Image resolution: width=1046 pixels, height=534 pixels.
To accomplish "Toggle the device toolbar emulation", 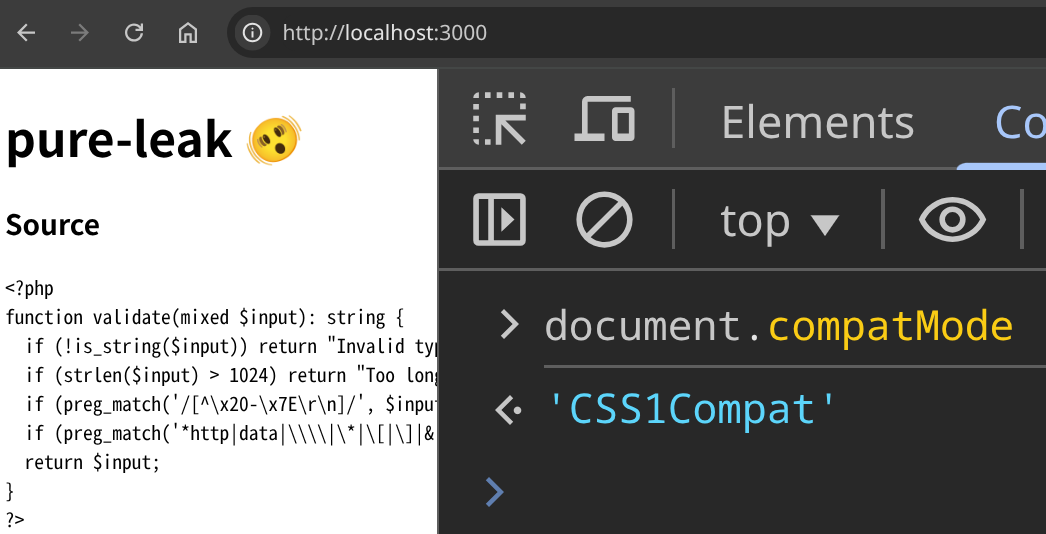I will [604, 119].
